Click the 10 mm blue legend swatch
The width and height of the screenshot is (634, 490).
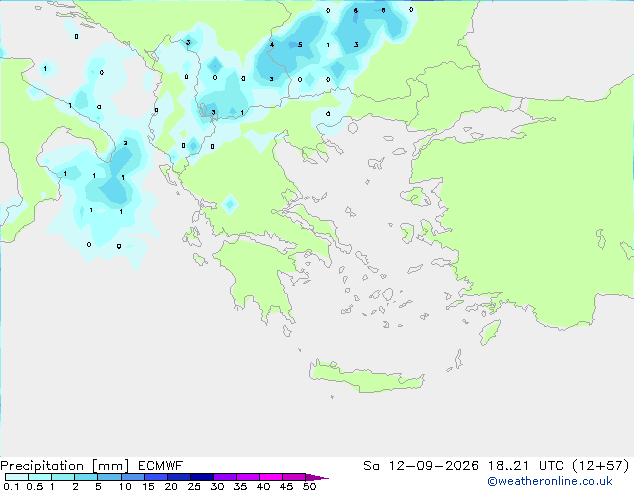132,477
